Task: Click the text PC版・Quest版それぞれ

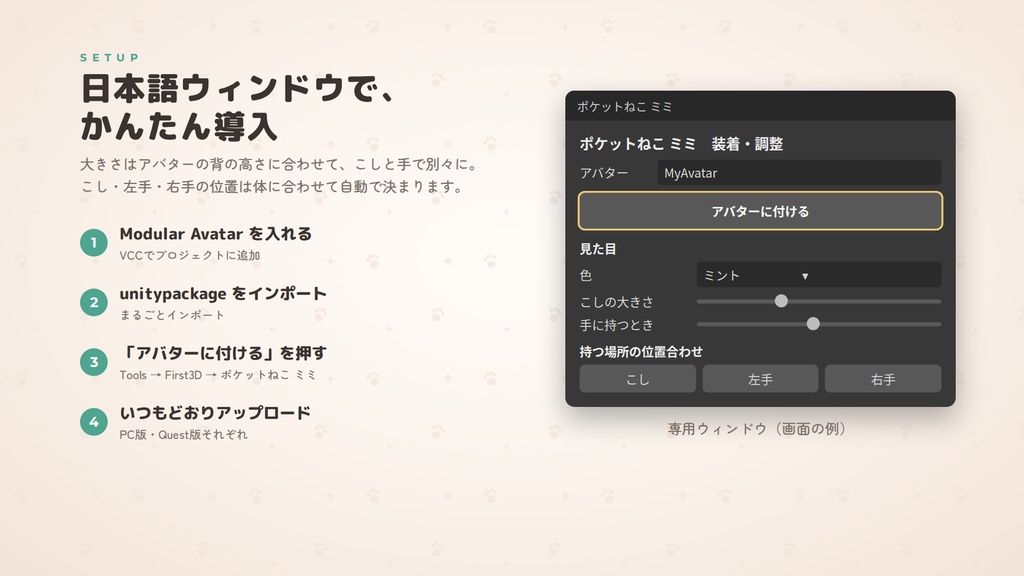Action: pos(184,435)
